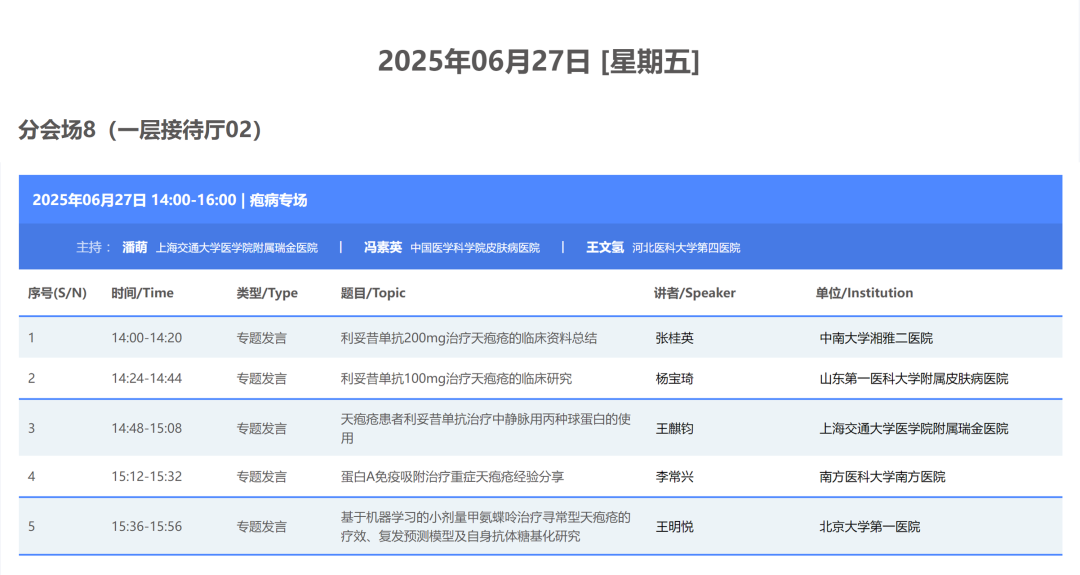1080x575 pixels.
Task: Click speaker 王麒钧
Action: coord(674,428)
